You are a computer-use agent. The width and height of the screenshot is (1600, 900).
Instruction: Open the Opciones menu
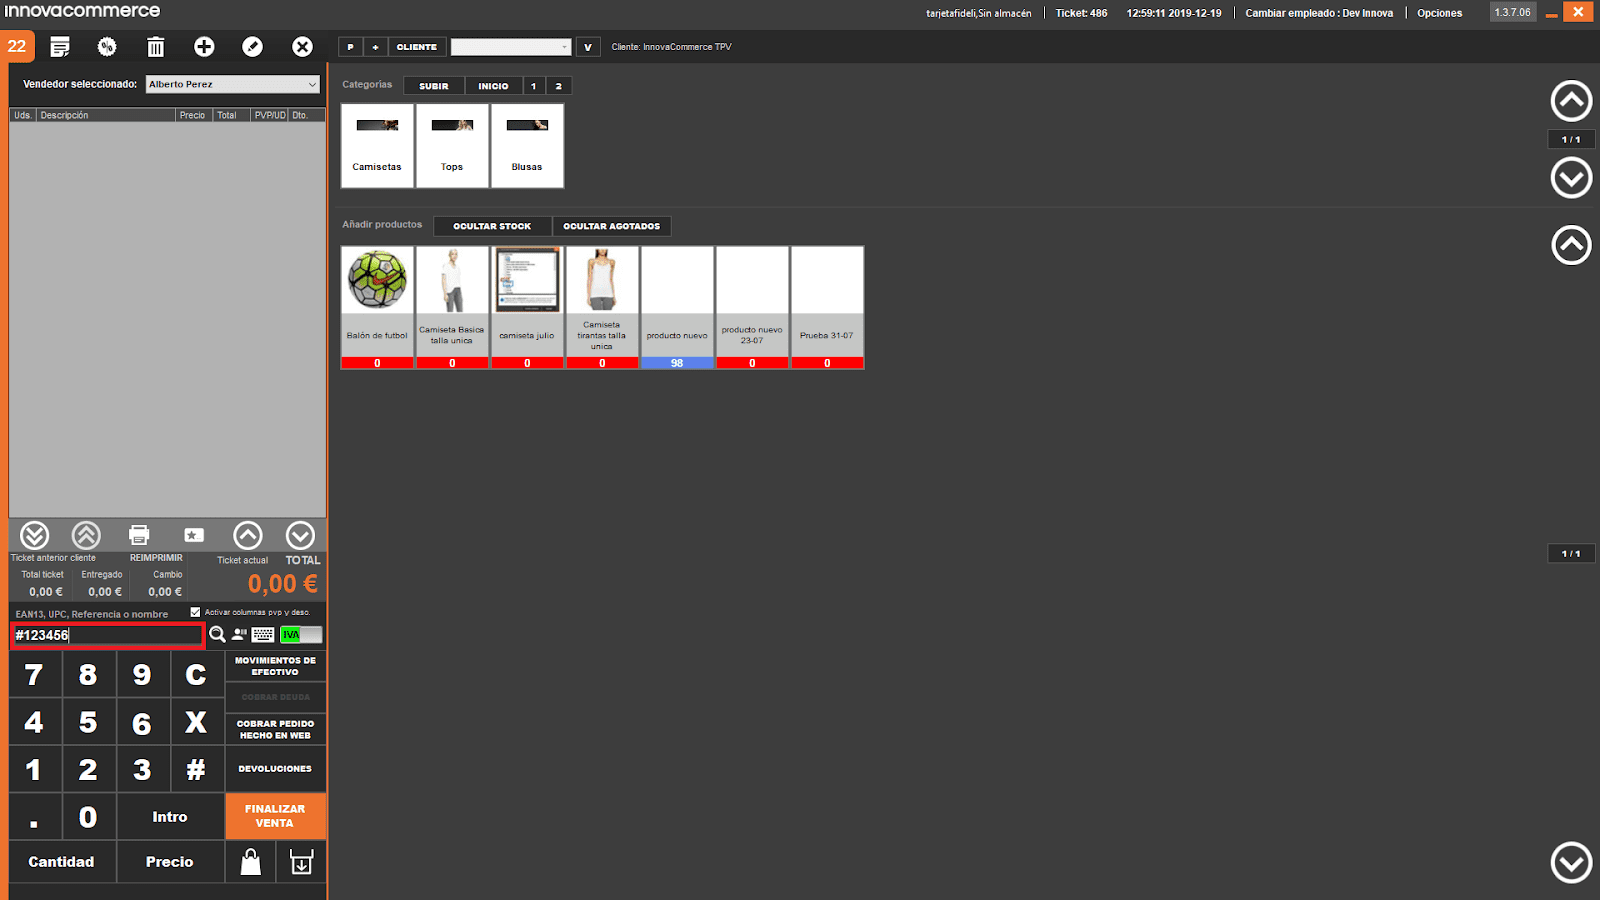1439,13
